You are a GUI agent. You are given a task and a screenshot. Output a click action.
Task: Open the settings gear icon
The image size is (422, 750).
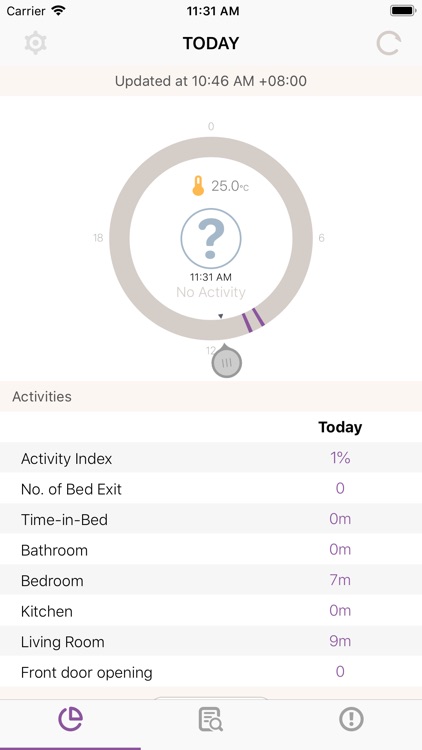pos(35,43)
